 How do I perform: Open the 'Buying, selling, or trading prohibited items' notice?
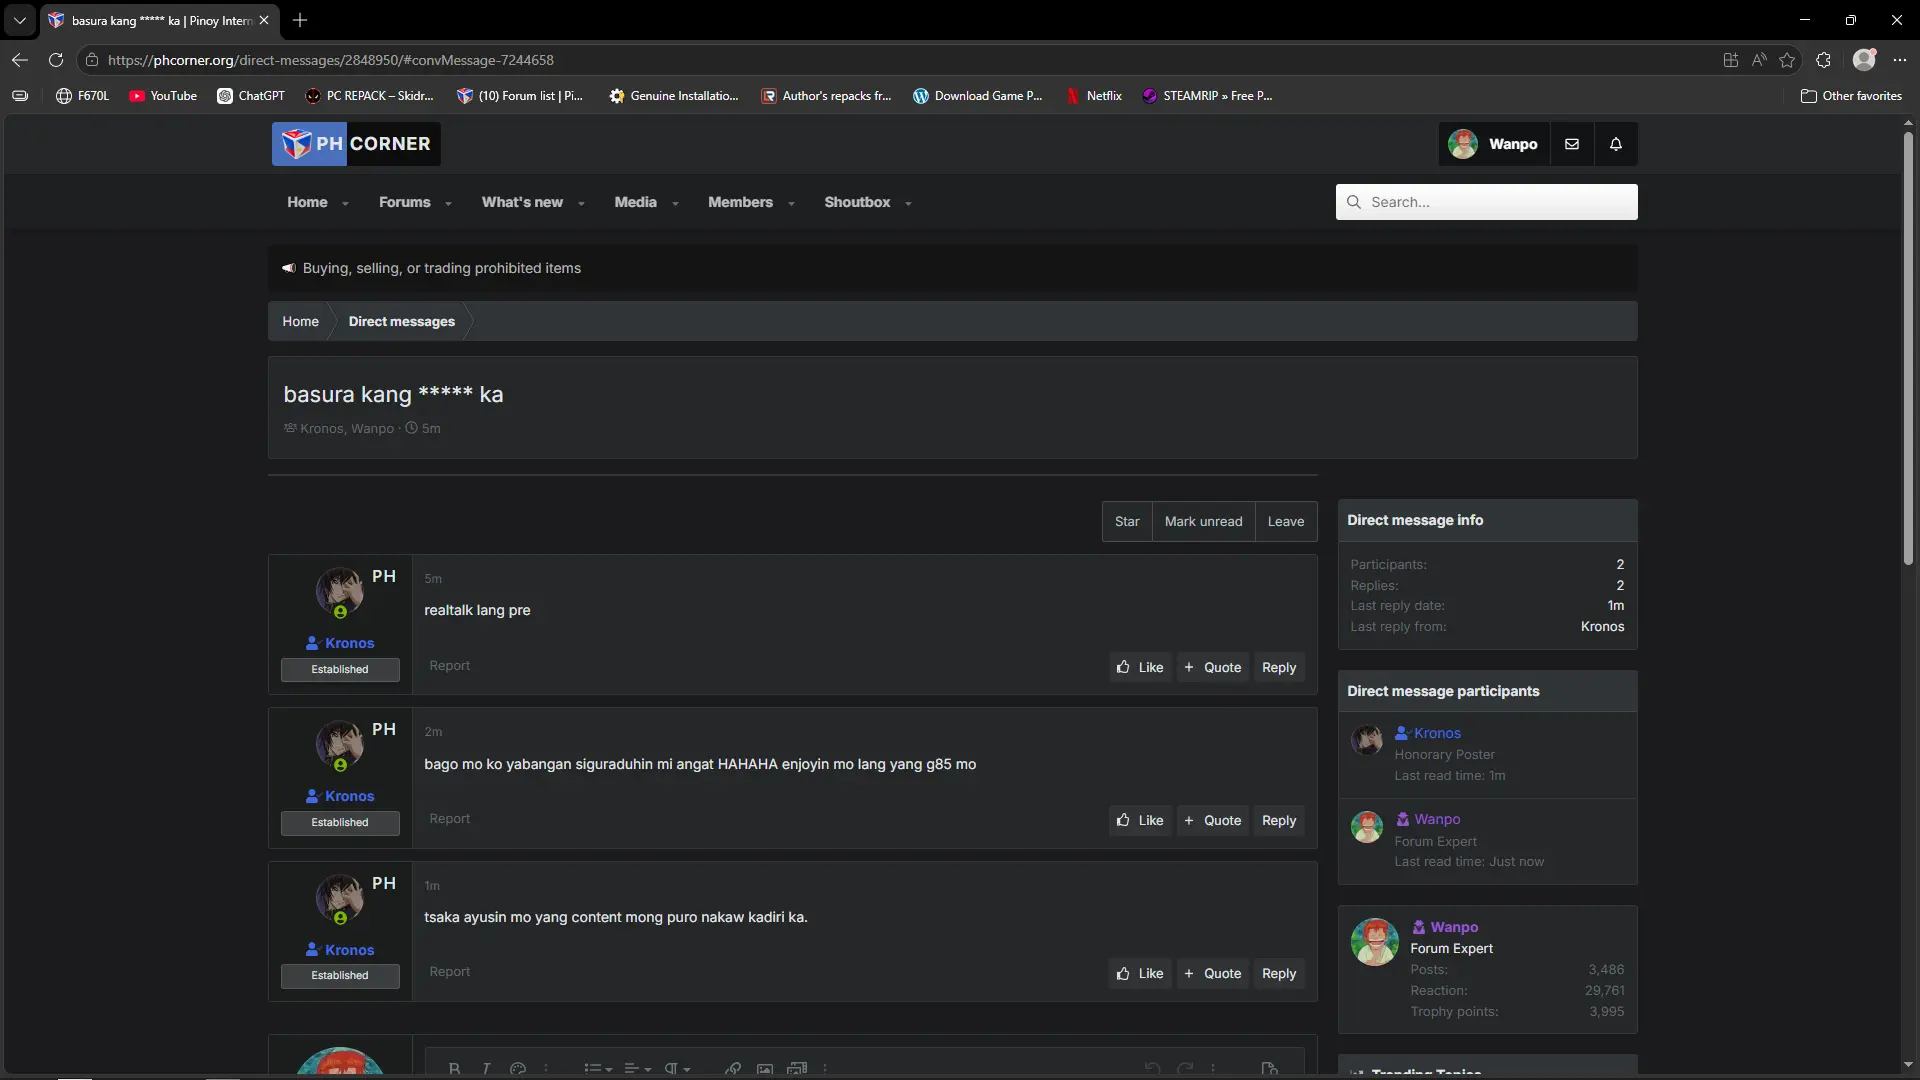click(x=442, y=268)
